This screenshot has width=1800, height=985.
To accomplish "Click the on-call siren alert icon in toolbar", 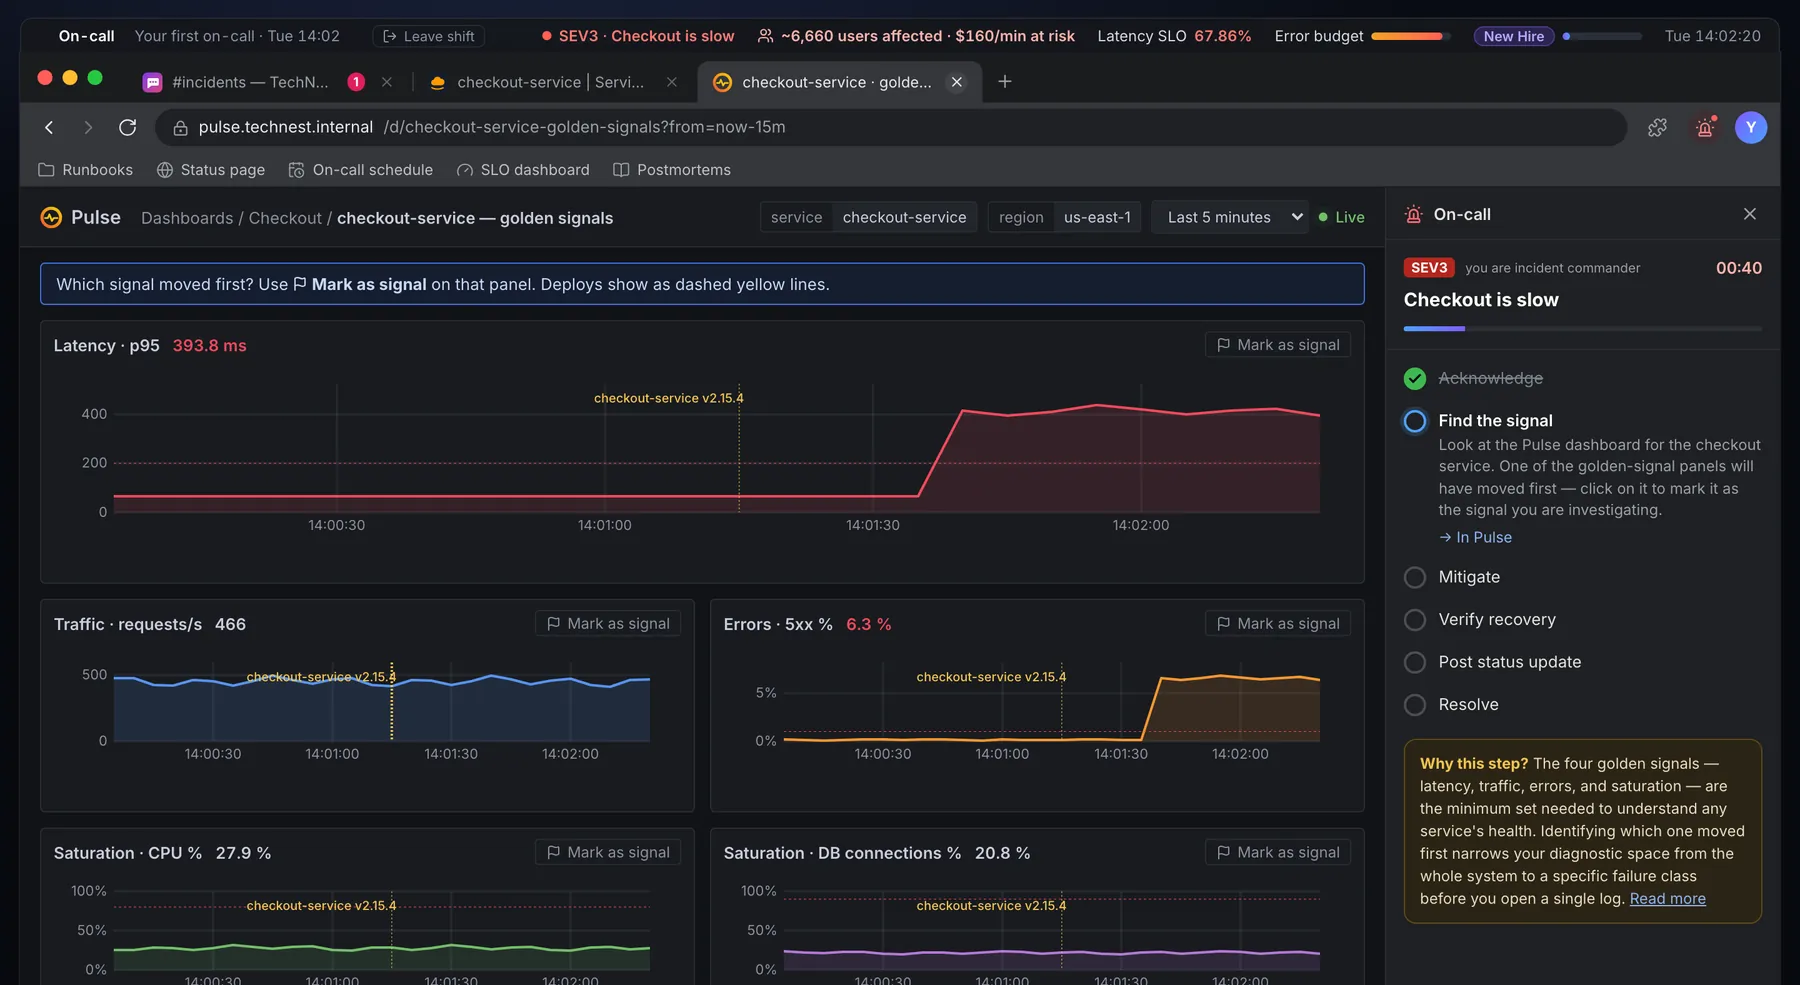I will coord(1705,127).
